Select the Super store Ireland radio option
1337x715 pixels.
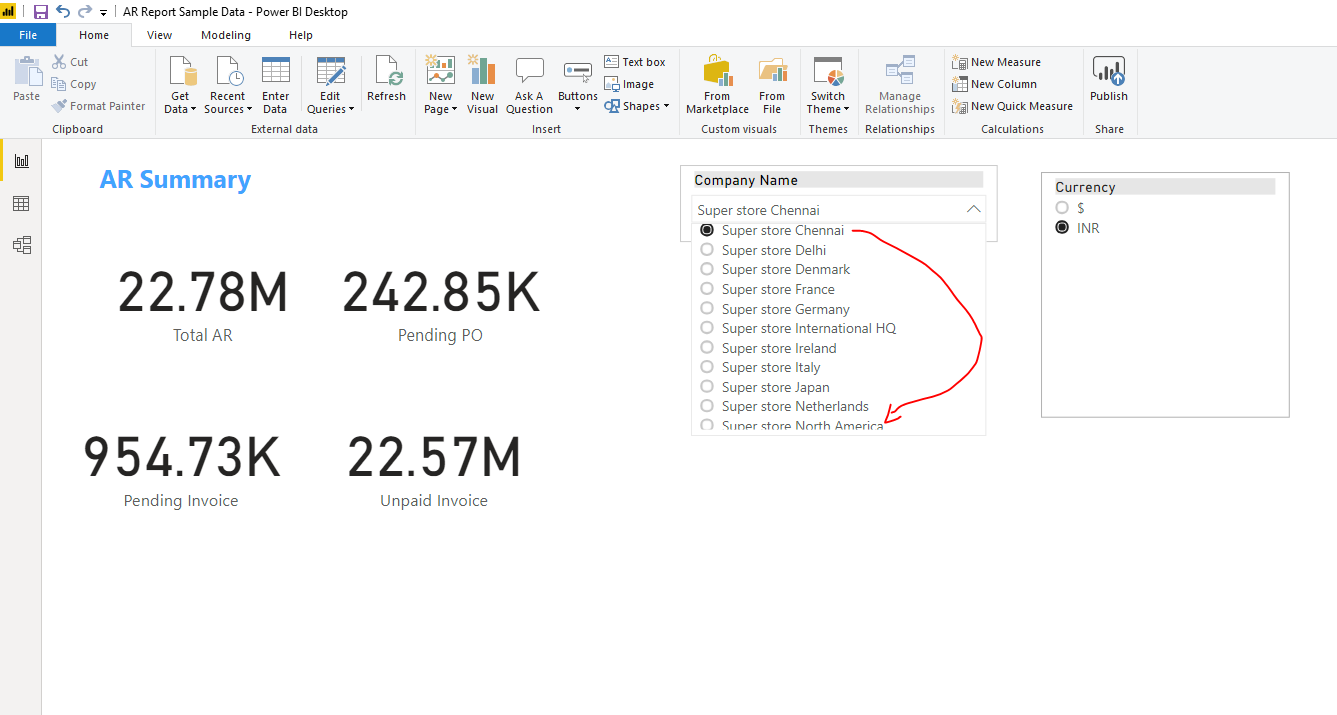point(707,348)
